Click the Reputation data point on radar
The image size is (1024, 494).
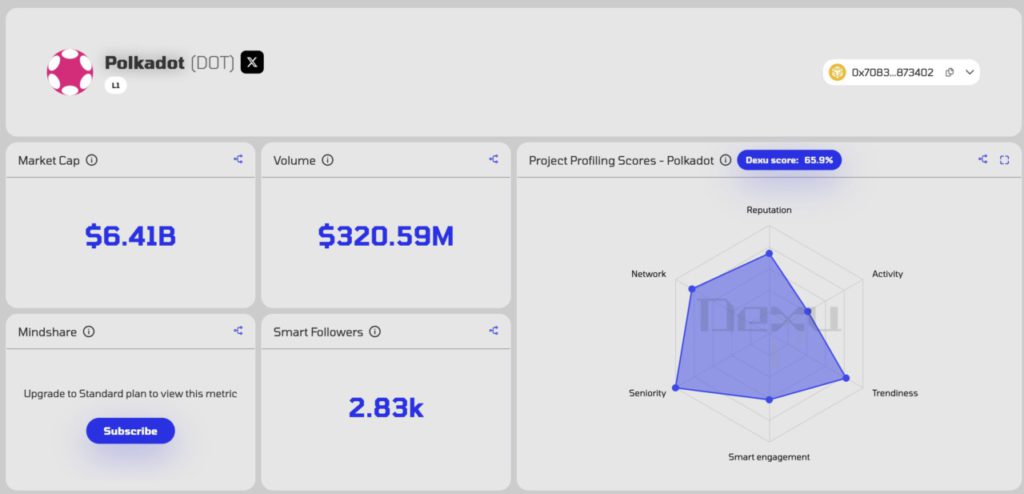pyautogui.click(x=769, y=253)
